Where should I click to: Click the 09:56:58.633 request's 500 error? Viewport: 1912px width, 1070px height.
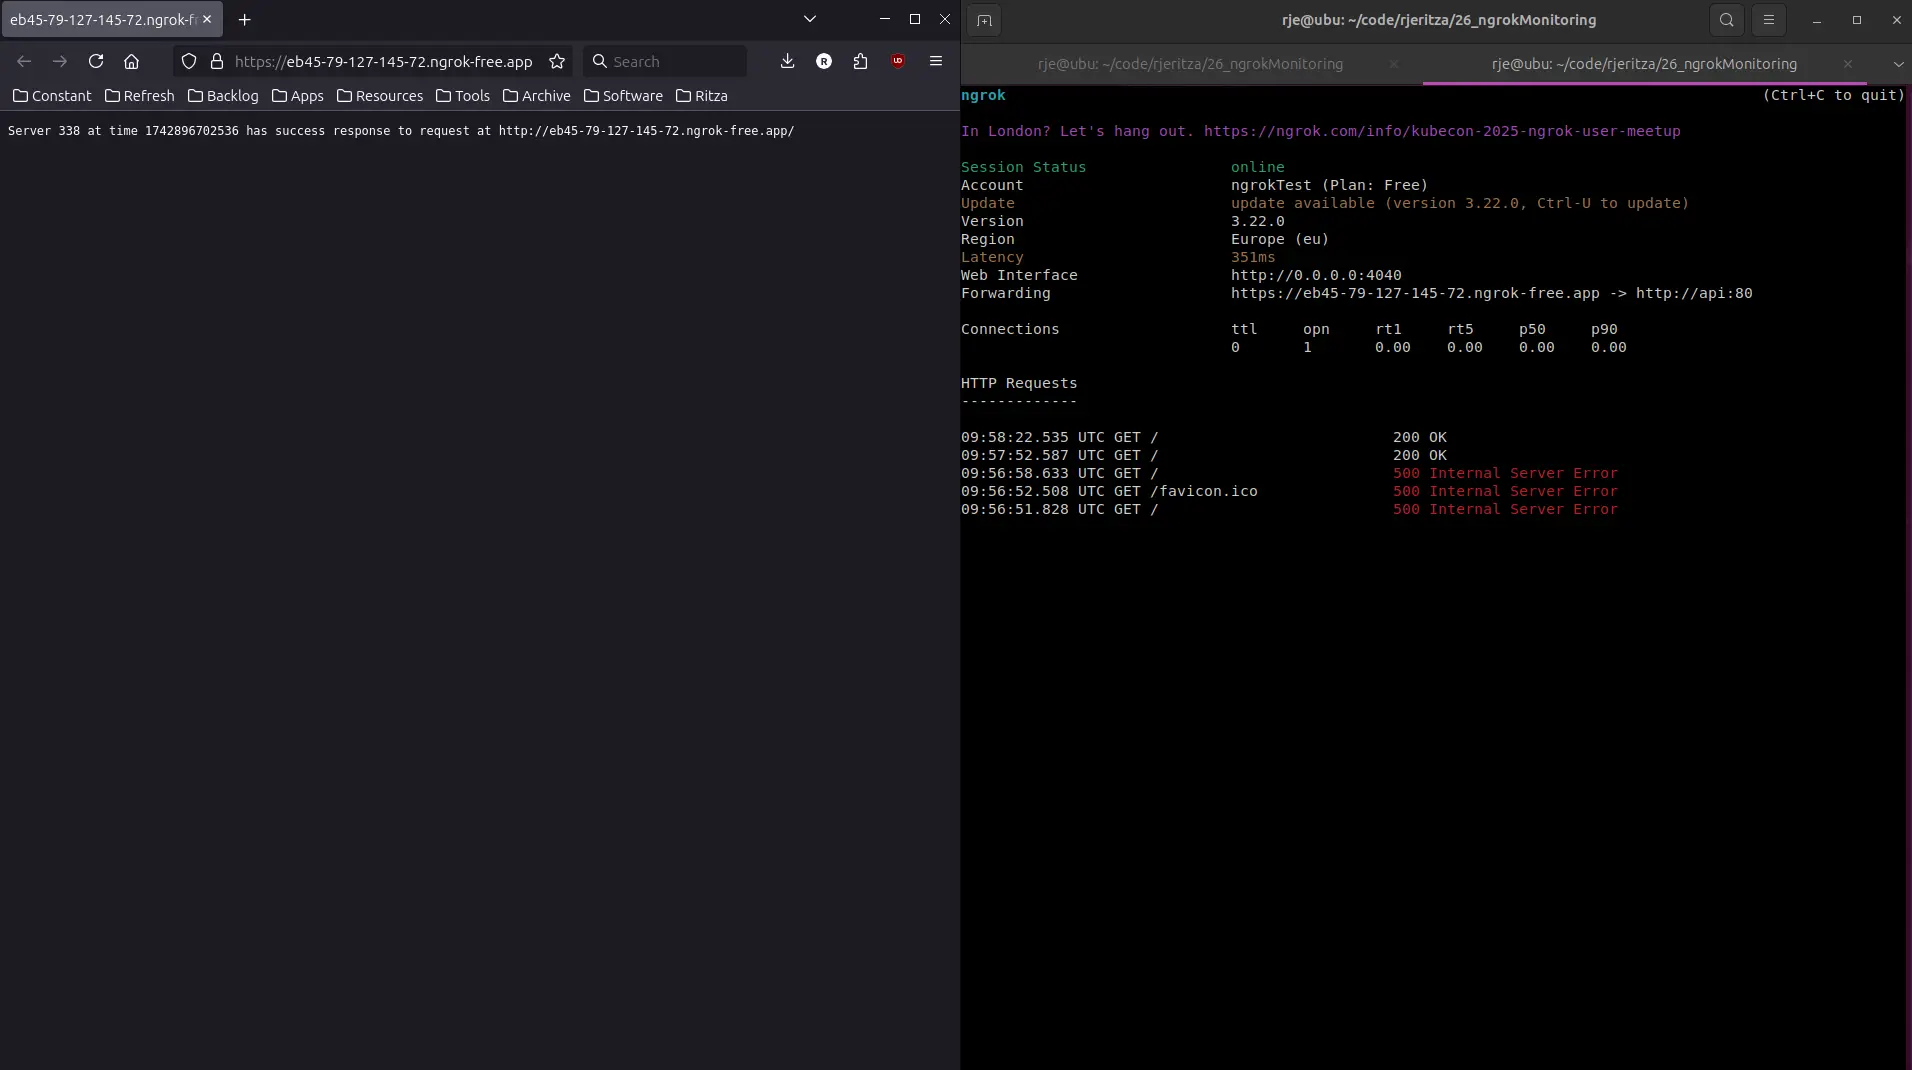click(1505, 473)
